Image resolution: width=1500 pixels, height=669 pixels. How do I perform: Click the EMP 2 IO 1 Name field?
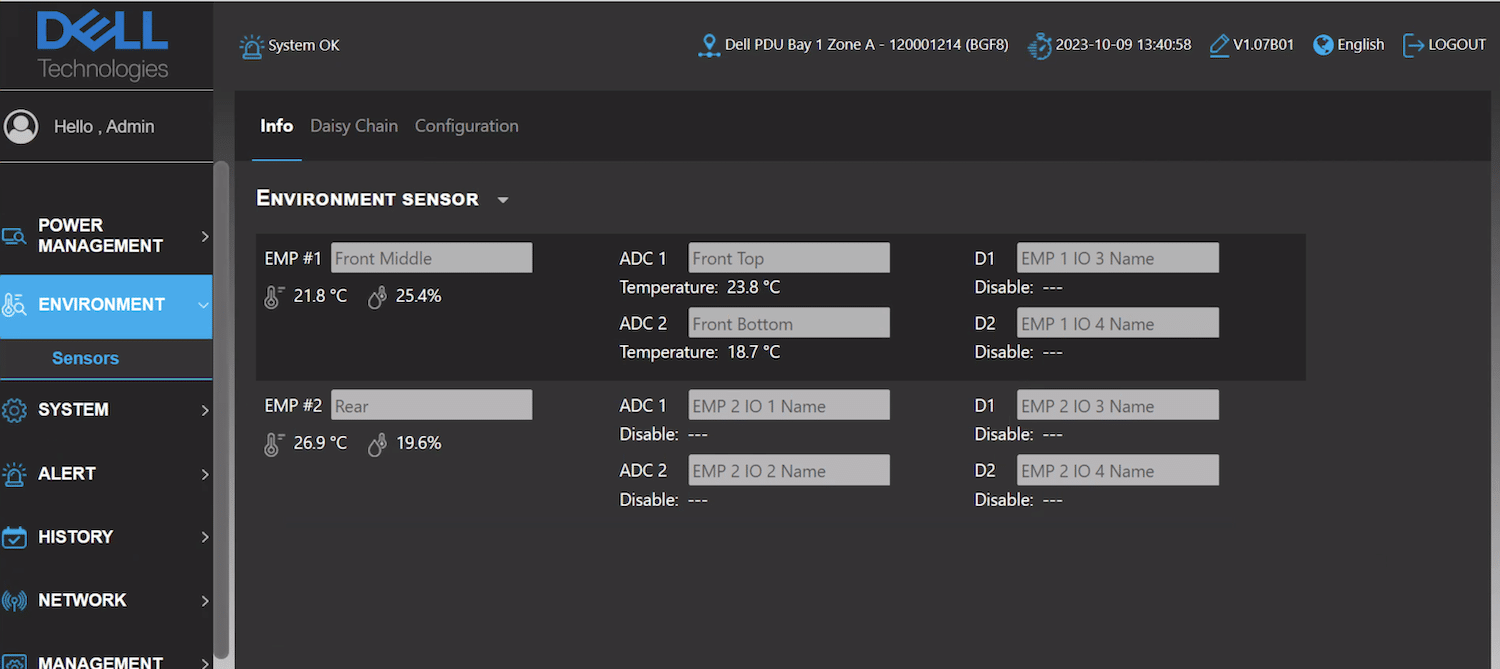789,405
